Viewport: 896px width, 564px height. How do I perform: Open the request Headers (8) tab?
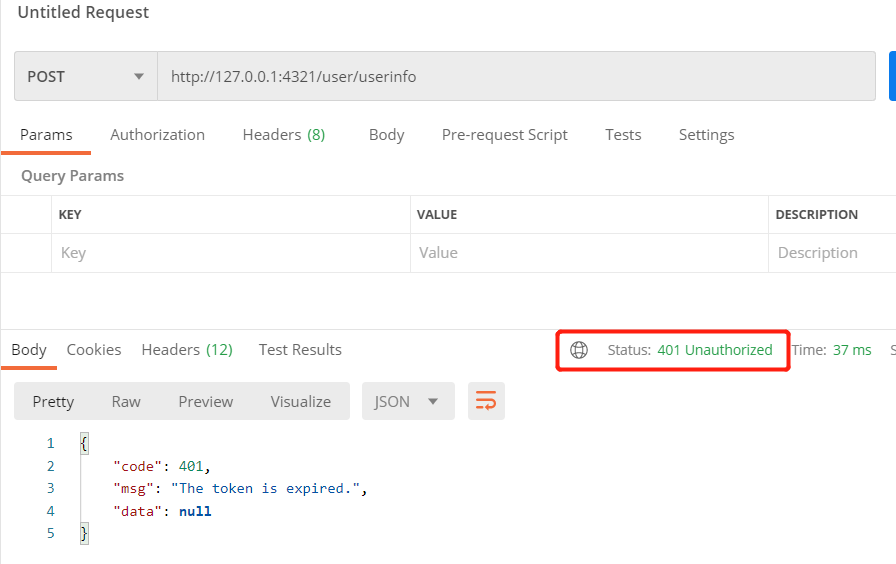(x=283, y=135)
